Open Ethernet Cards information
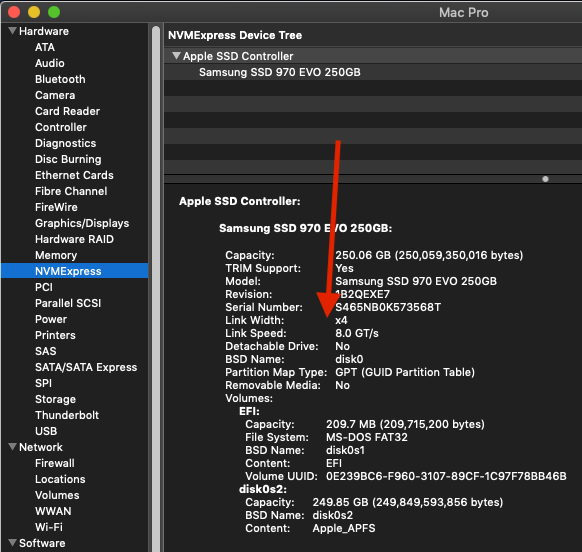The image size is (582, 552). [x=74, y=175]
